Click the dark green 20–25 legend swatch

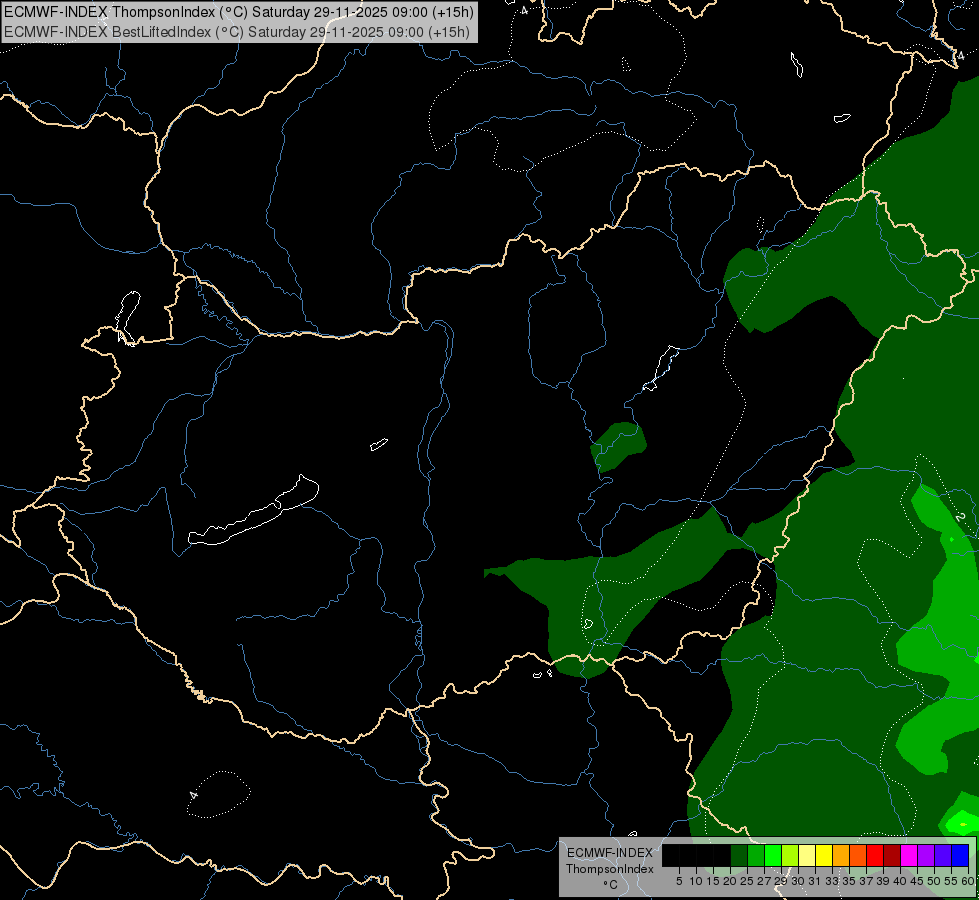coord(739,856)
